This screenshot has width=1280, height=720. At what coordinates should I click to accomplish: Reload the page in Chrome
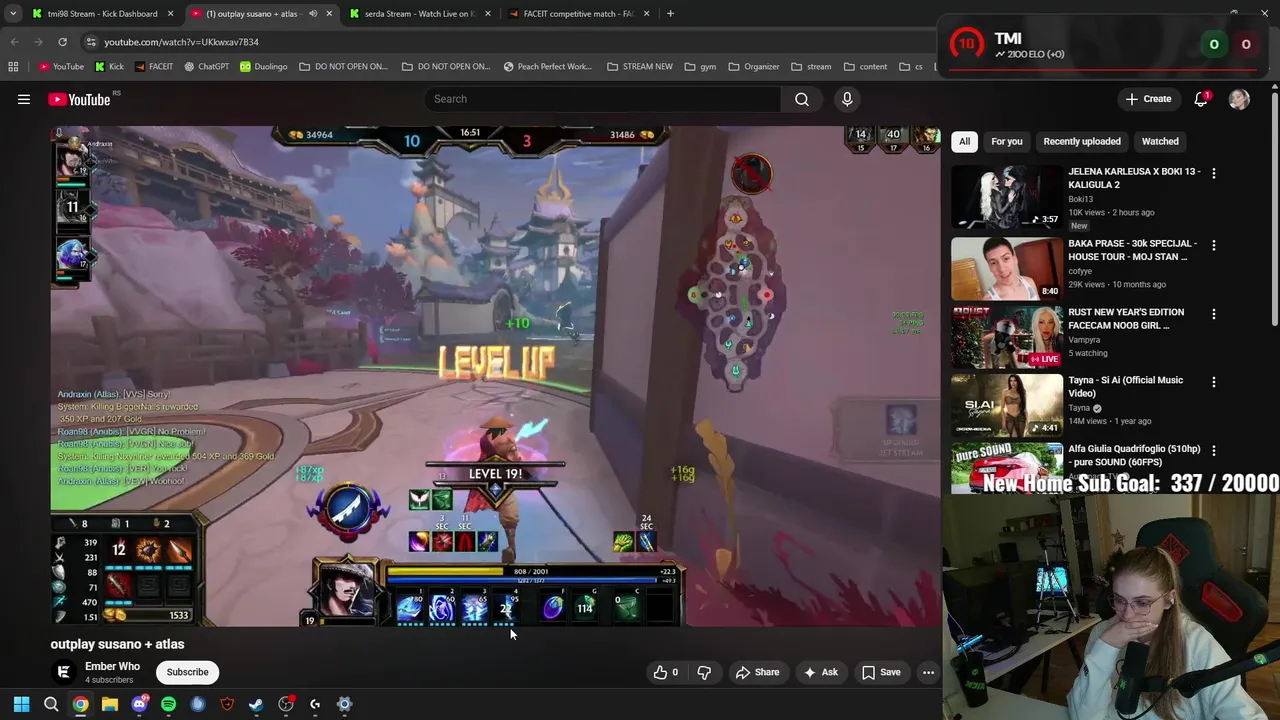point(62,42)
